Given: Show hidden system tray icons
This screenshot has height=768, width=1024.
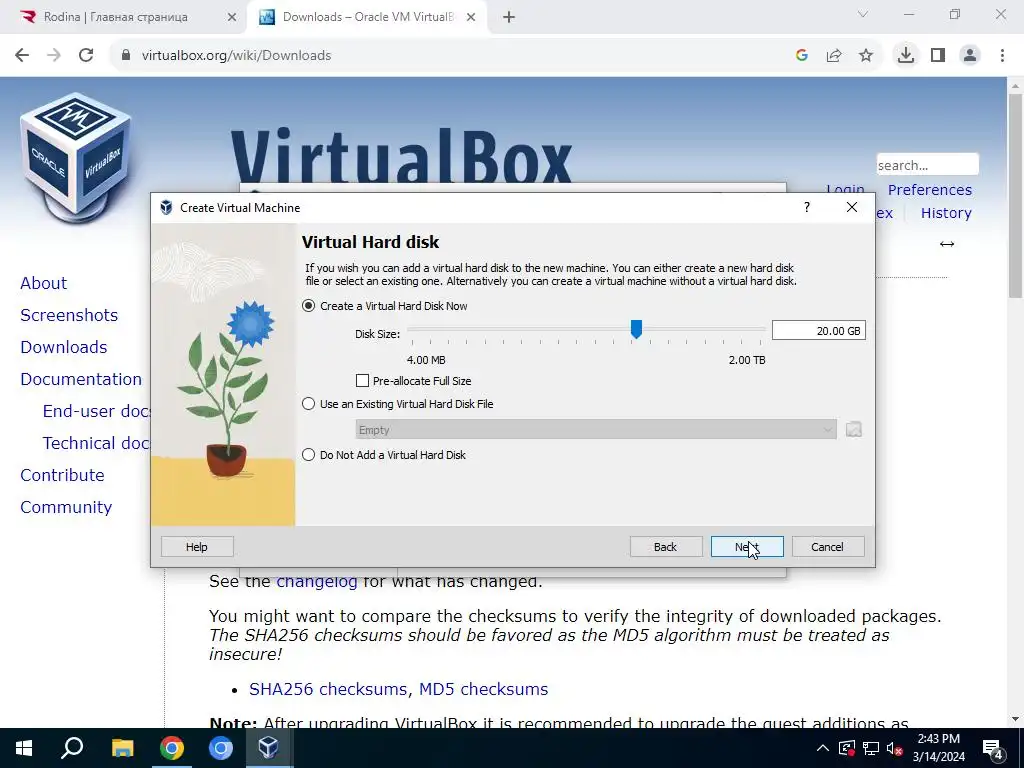Looking at the screenshot, I should (823, 748).
